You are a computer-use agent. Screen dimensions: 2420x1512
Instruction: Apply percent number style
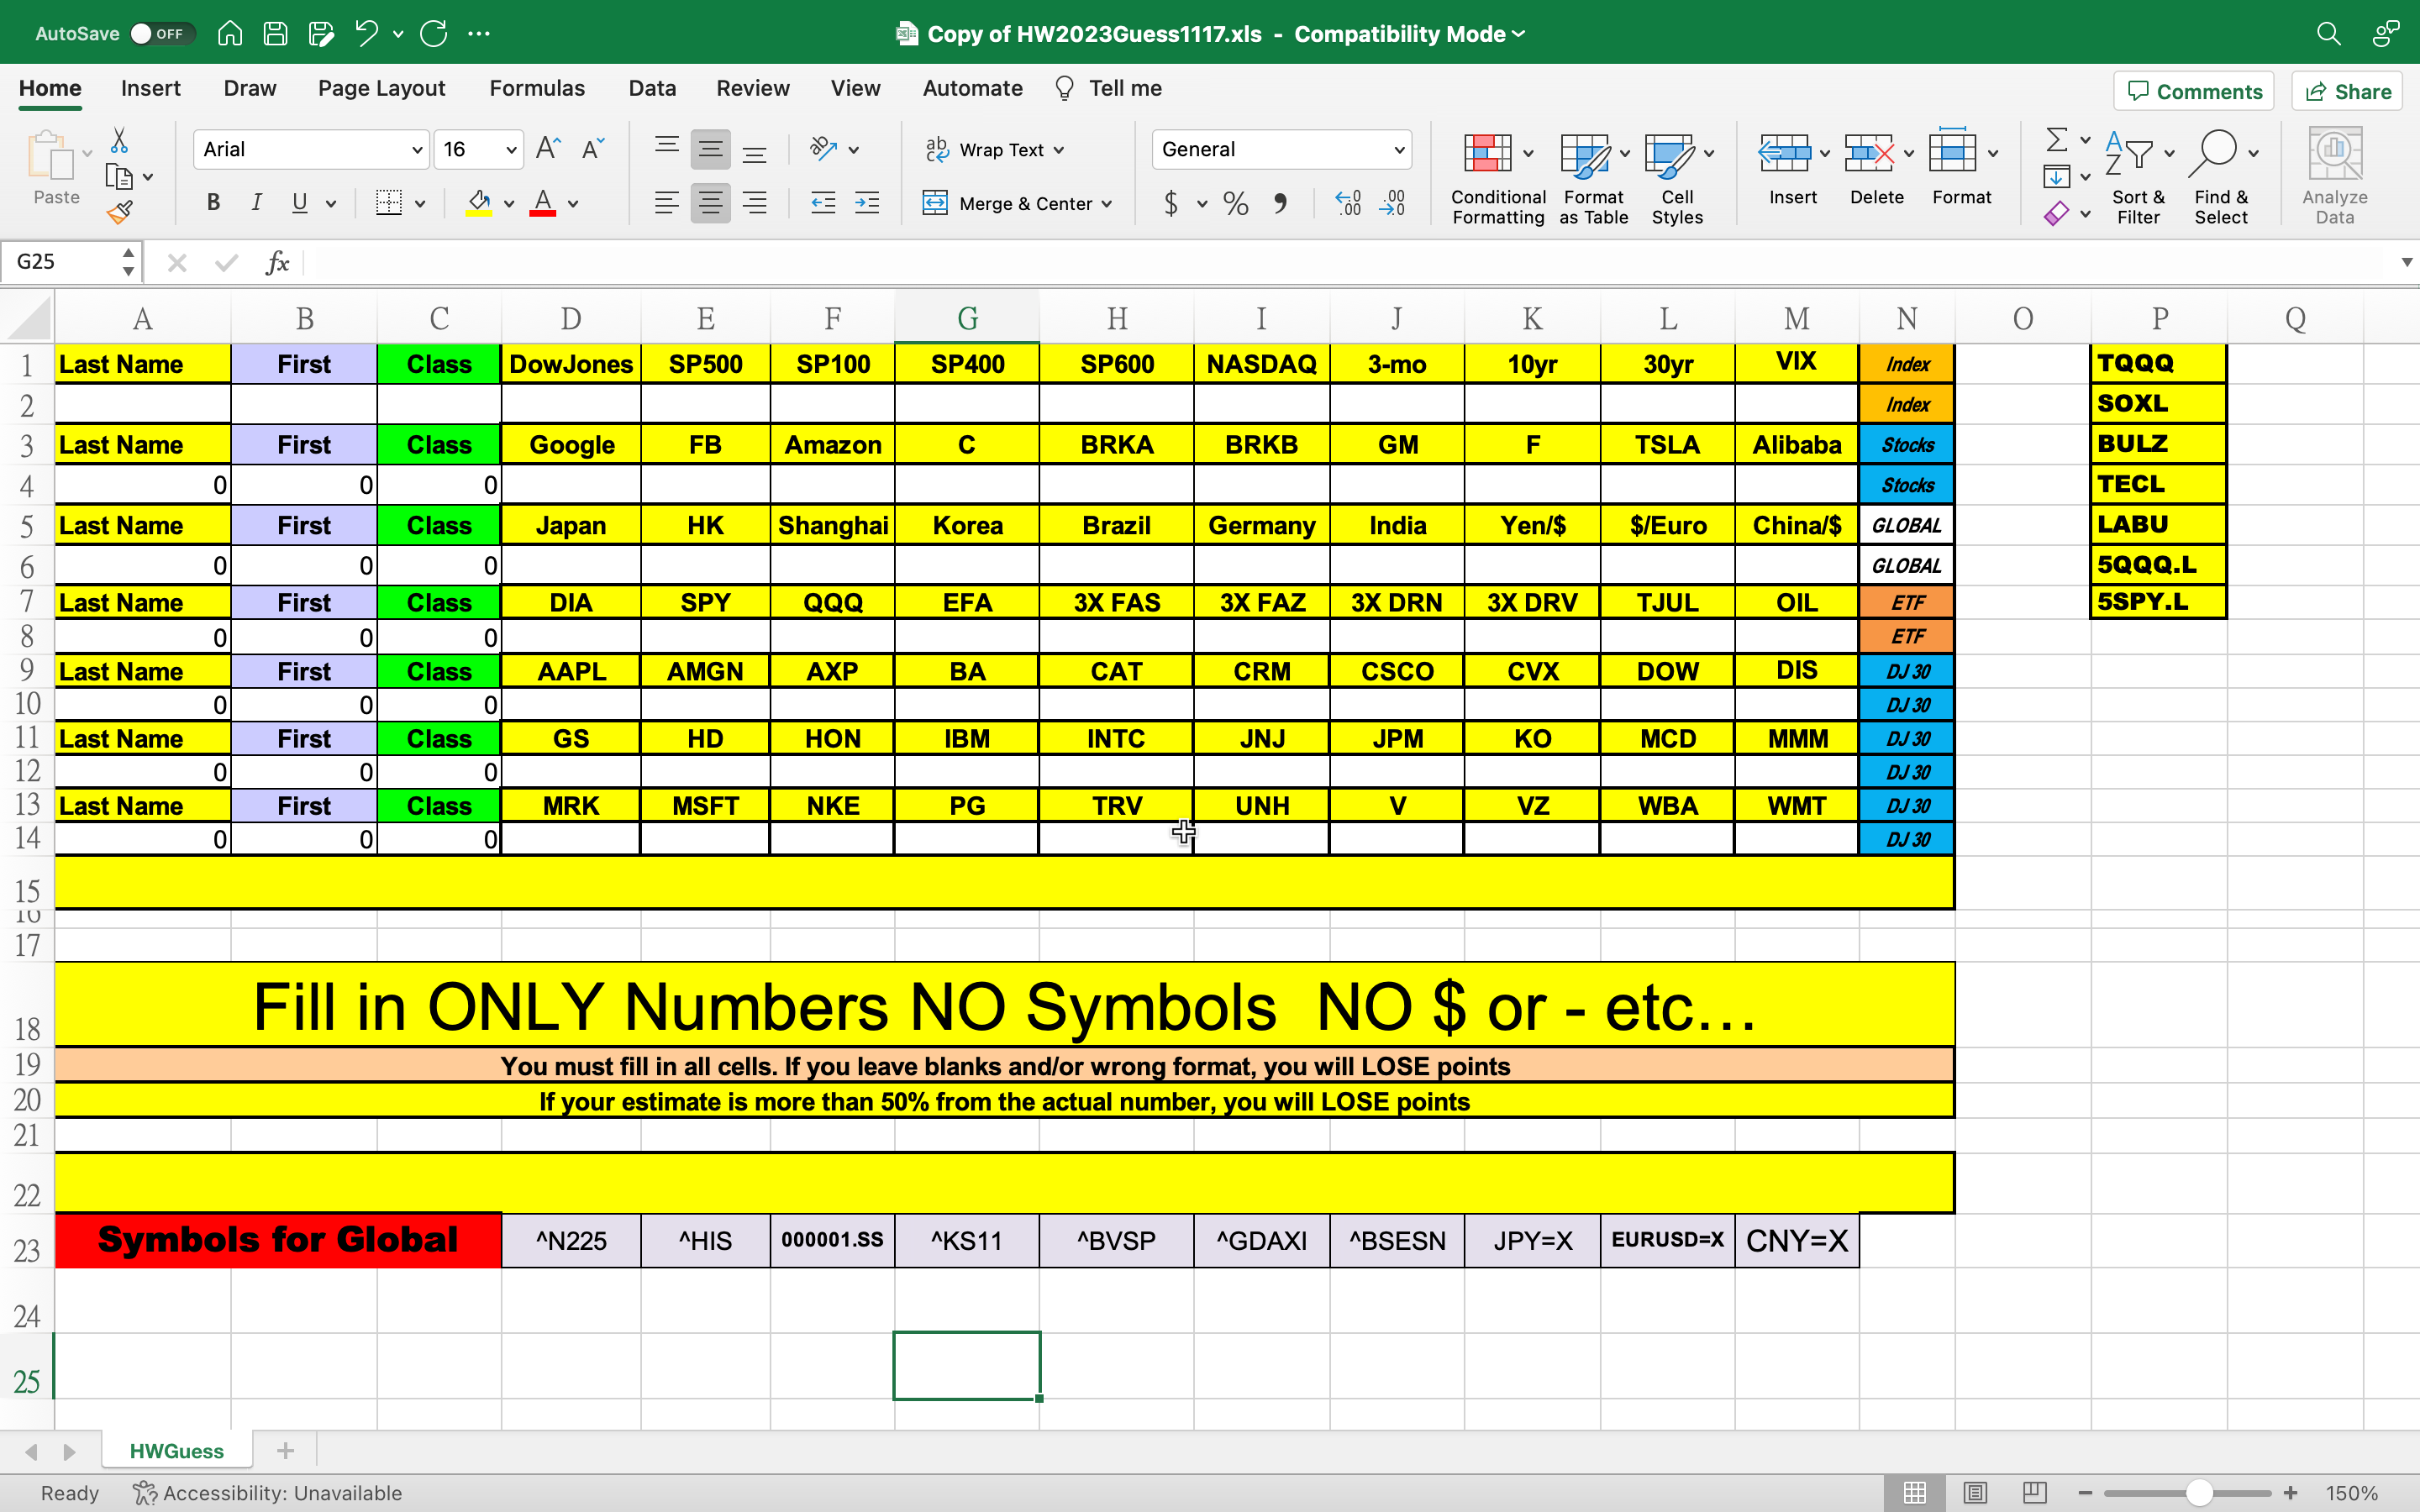click(x=1234, y=203)
